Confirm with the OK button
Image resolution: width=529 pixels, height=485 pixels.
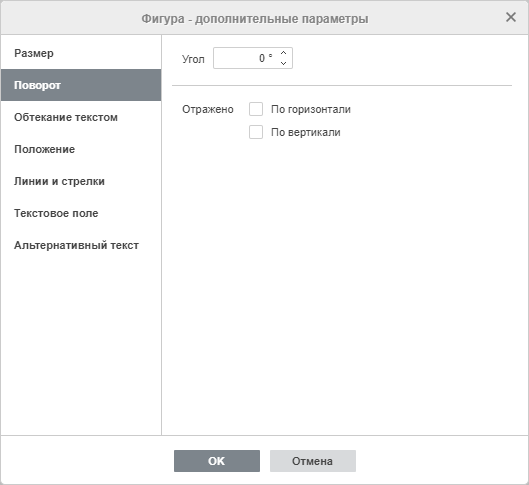pyautogui.click(x=217, y=461)
